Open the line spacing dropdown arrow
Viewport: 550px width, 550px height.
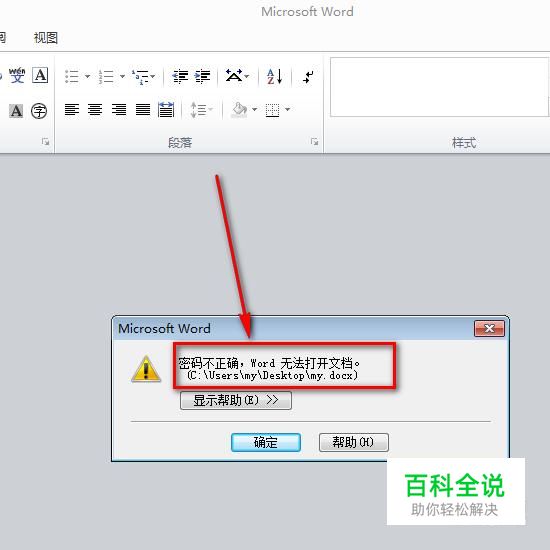tap(210, 109)
